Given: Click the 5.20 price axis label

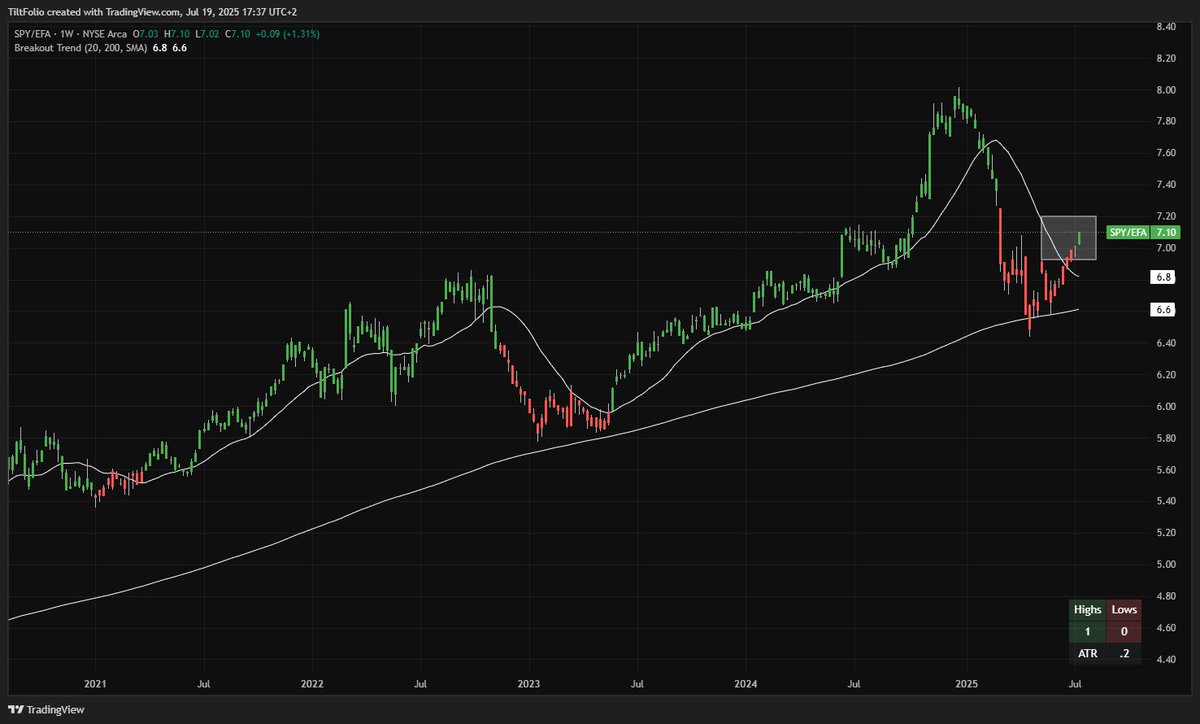Looking at the screenshot, I should click(1165, 533).
